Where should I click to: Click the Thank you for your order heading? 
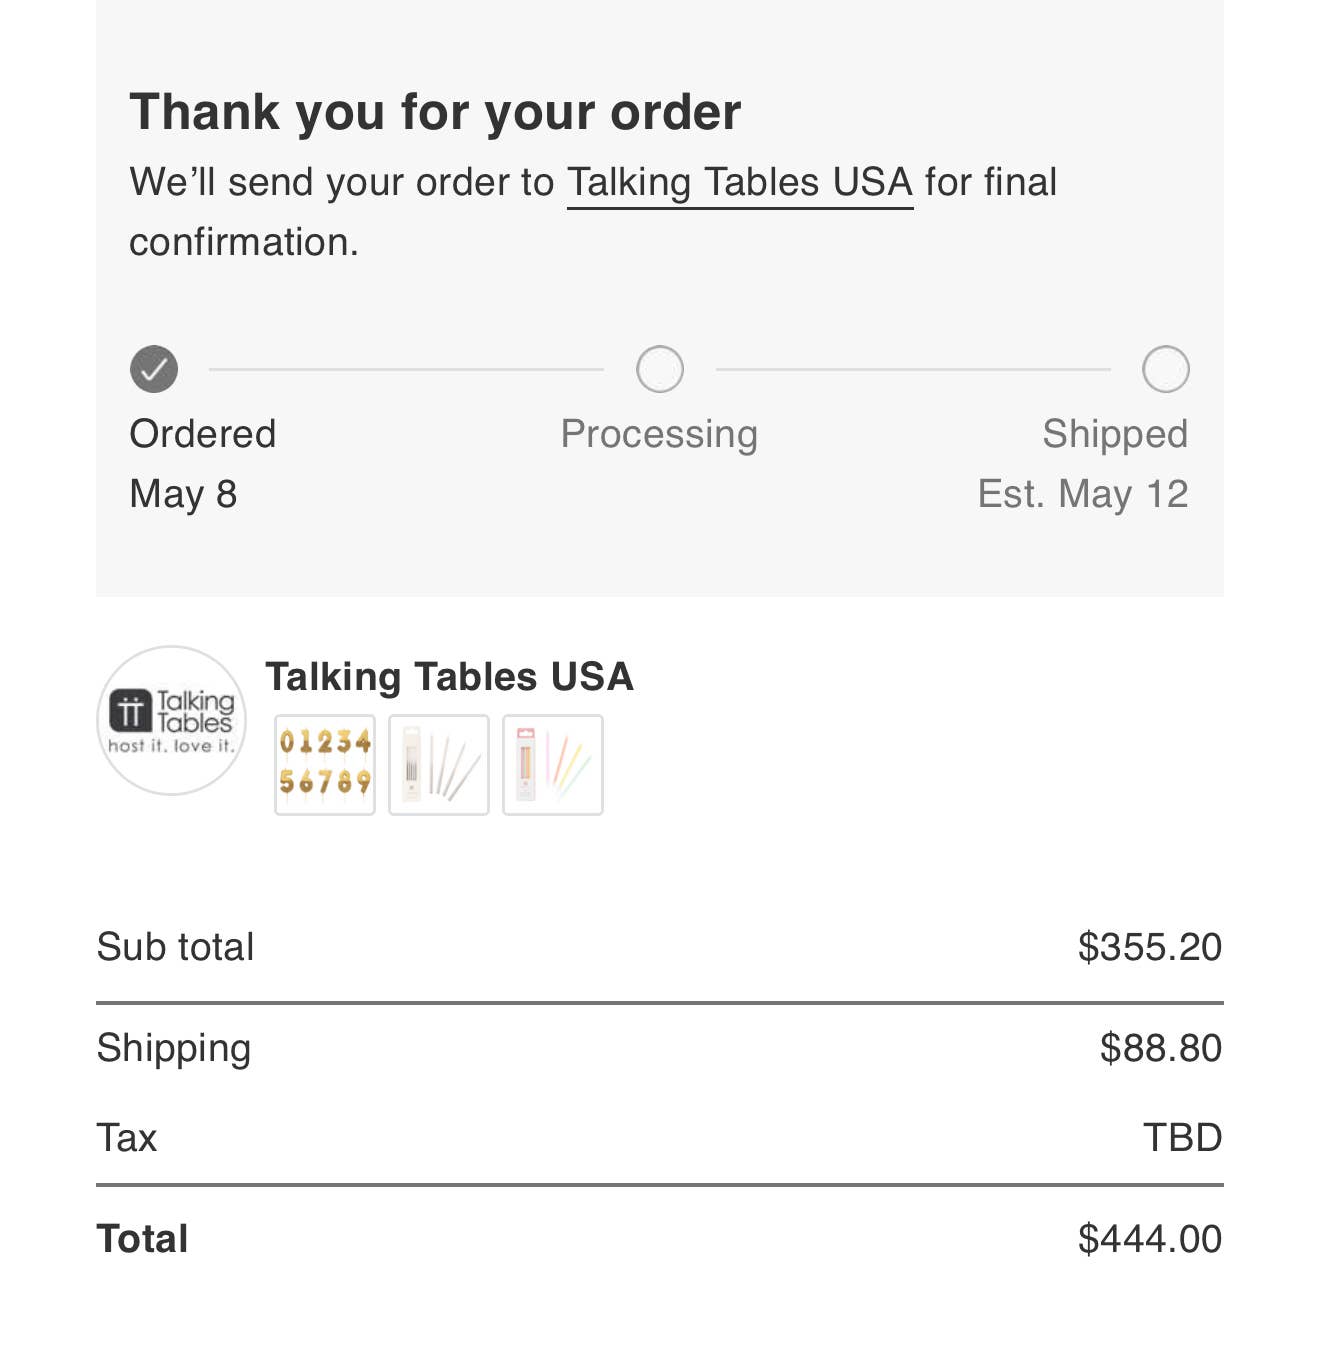pyautogui.click(x=435, y=112)
